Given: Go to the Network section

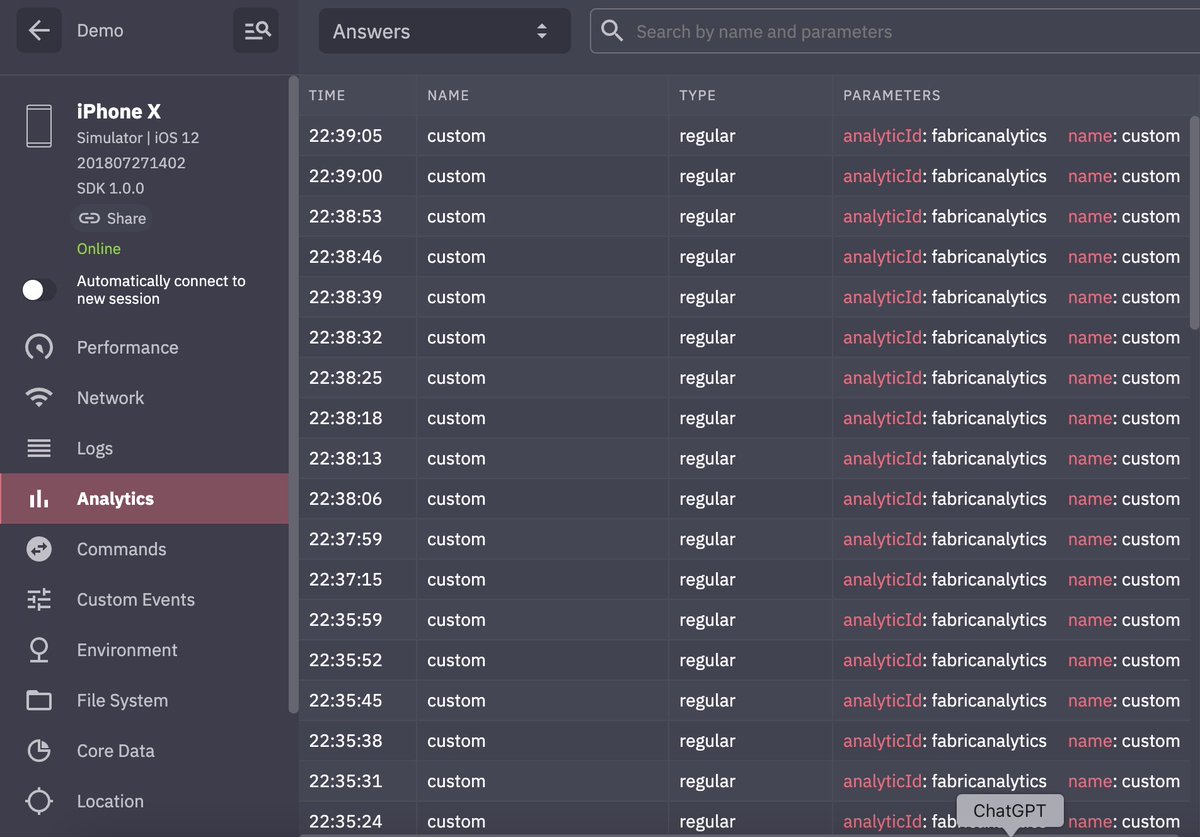Looking at the screenshot, I should click(144, 397).
